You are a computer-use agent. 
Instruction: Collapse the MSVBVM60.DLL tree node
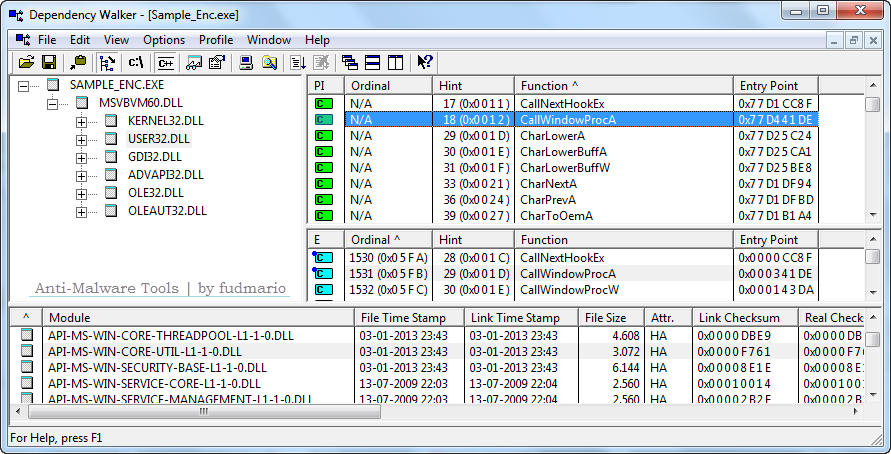tap(53, 104)
